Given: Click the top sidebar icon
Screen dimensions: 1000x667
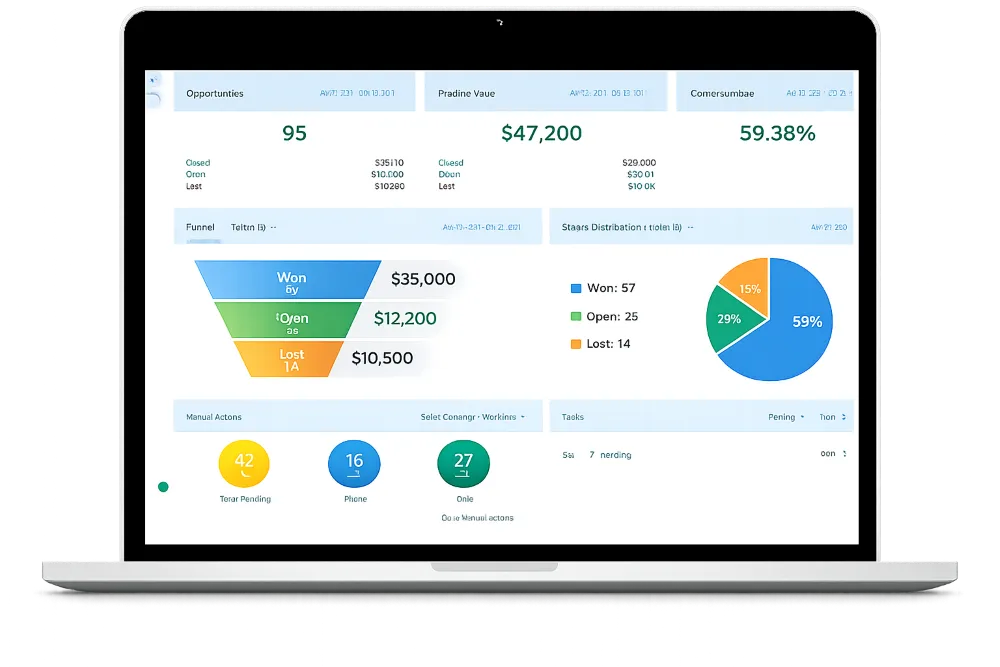Looking at the screenshot, I should [154, 80].
